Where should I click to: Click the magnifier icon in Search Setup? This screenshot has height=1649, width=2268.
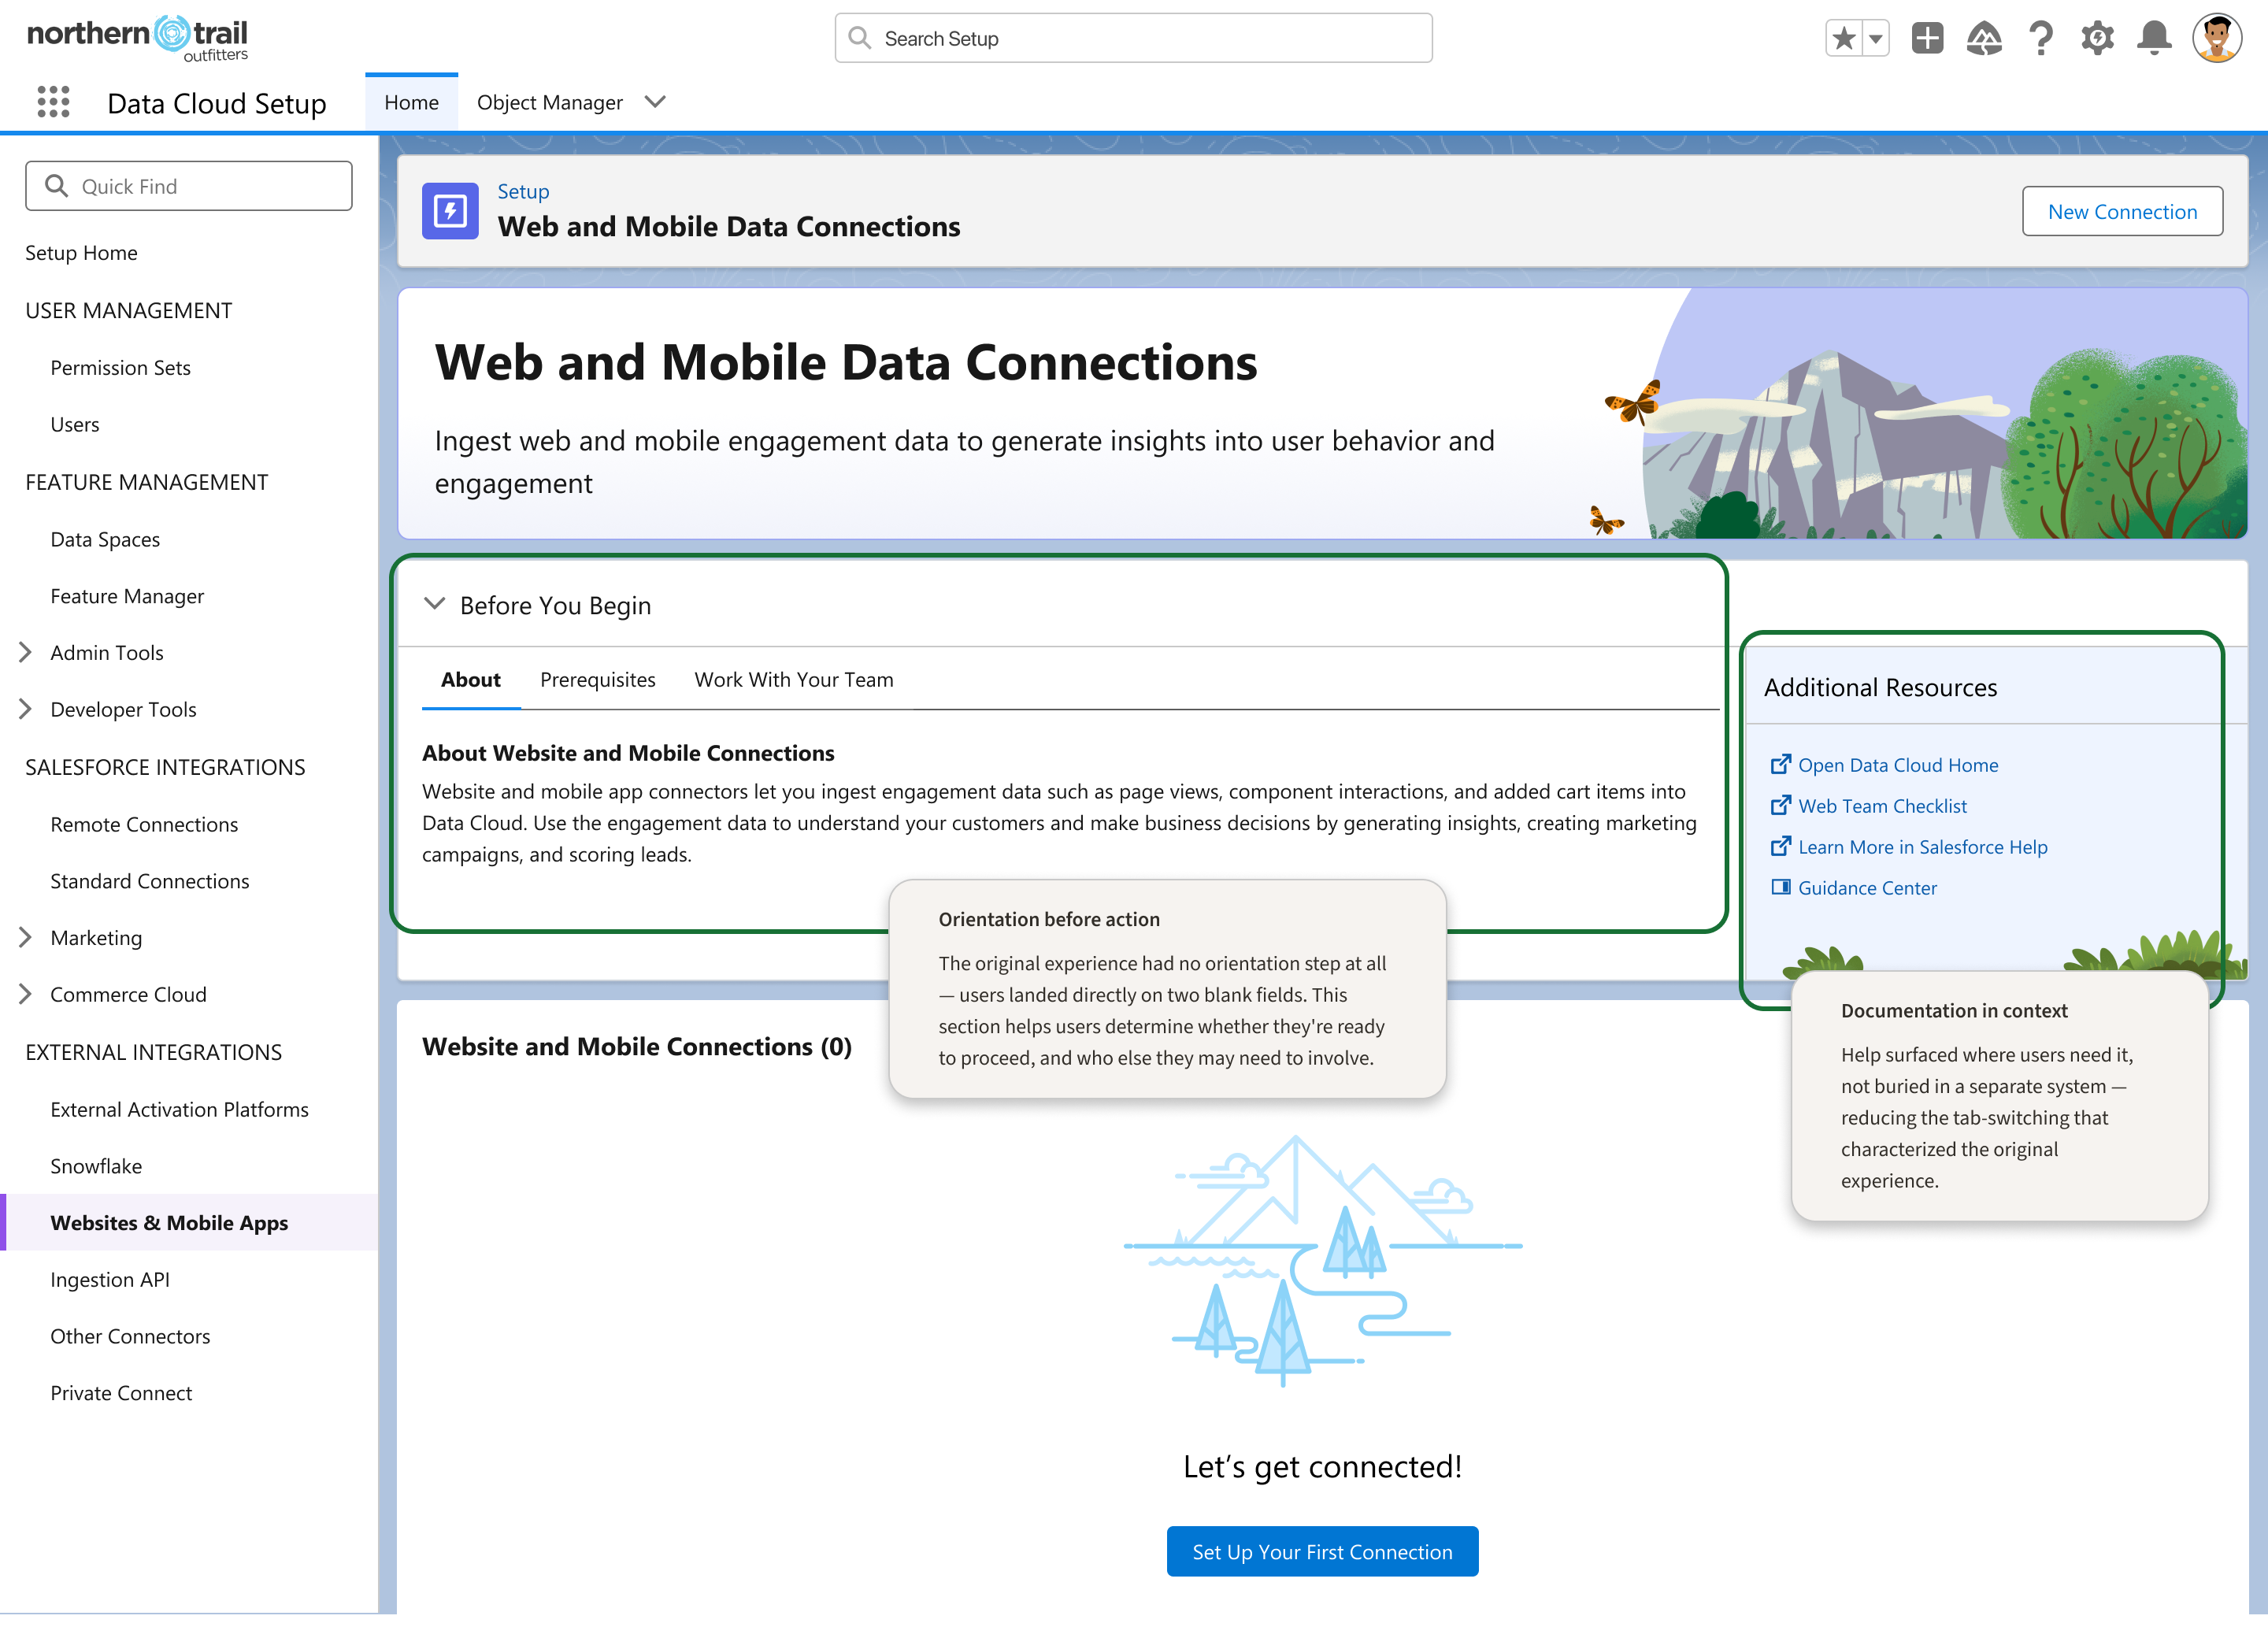[859, 38]
